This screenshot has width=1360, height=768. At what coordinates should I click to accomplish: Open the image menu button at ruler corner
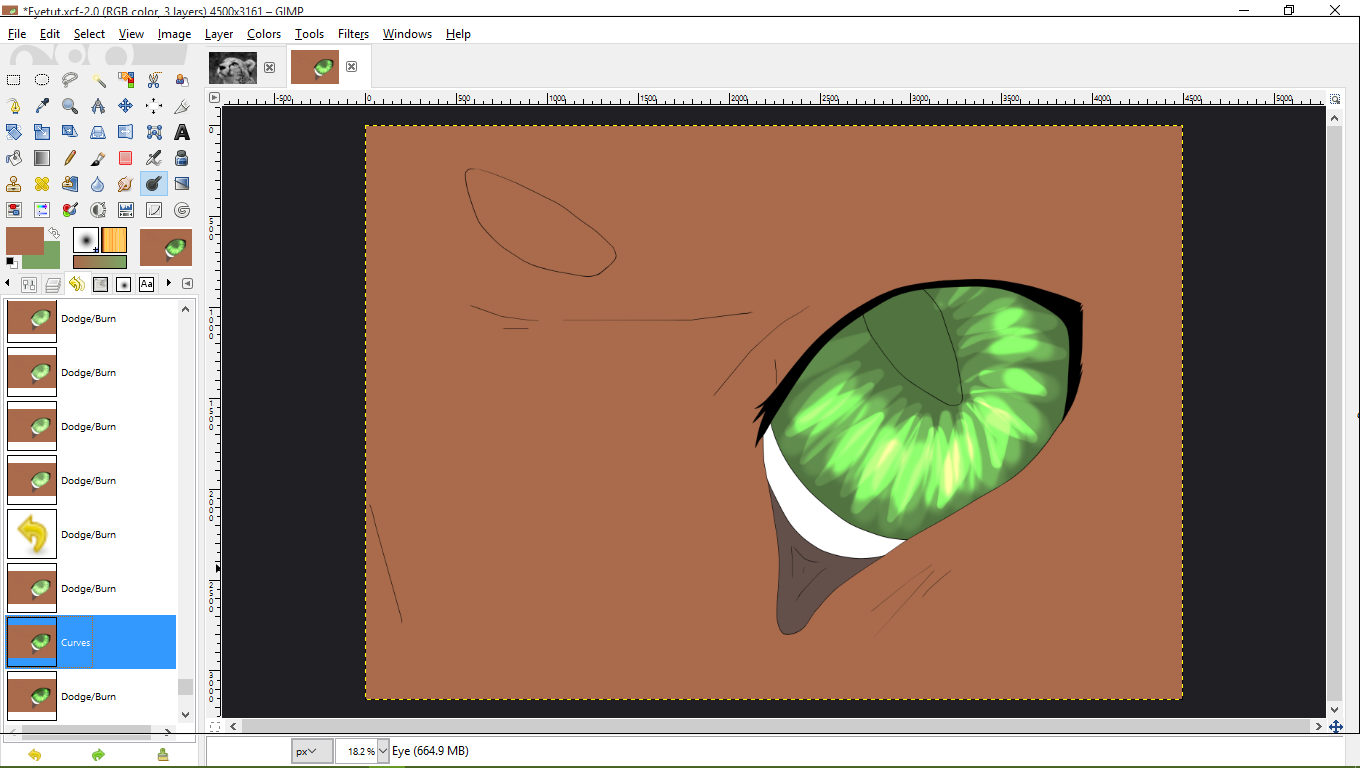214,98
